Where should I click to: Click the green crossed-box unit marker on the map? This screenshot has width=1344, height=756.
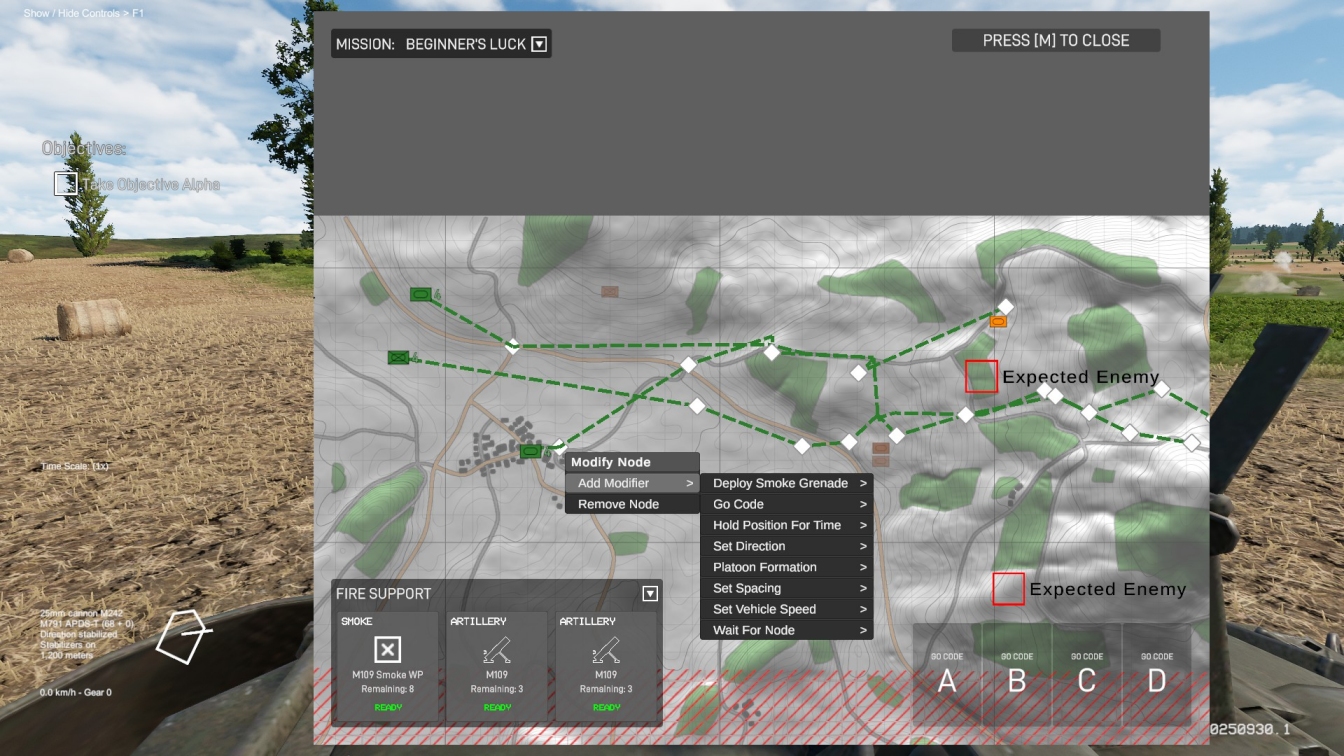point(399,357)
